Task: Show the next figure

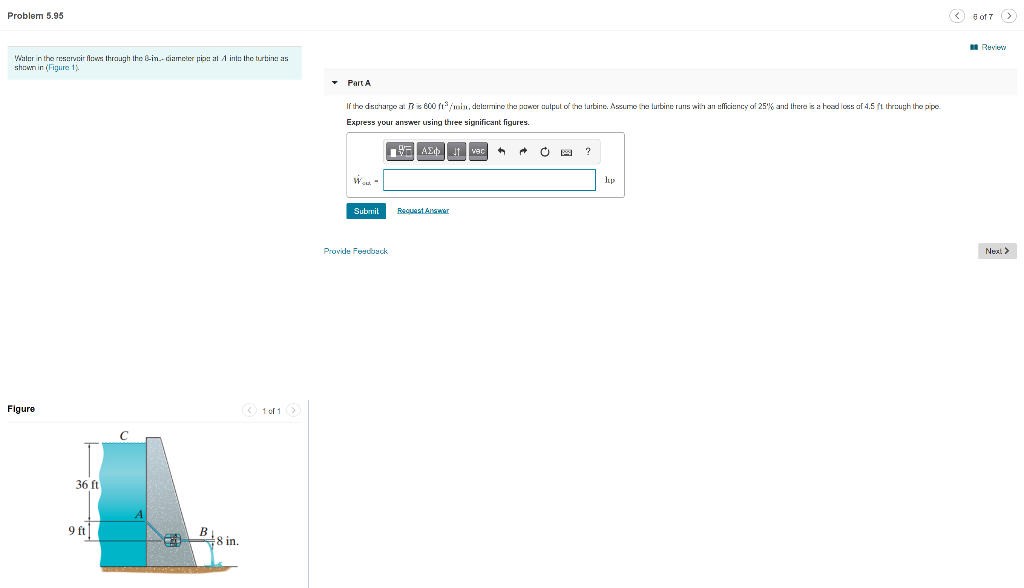Action: [294, 410]
